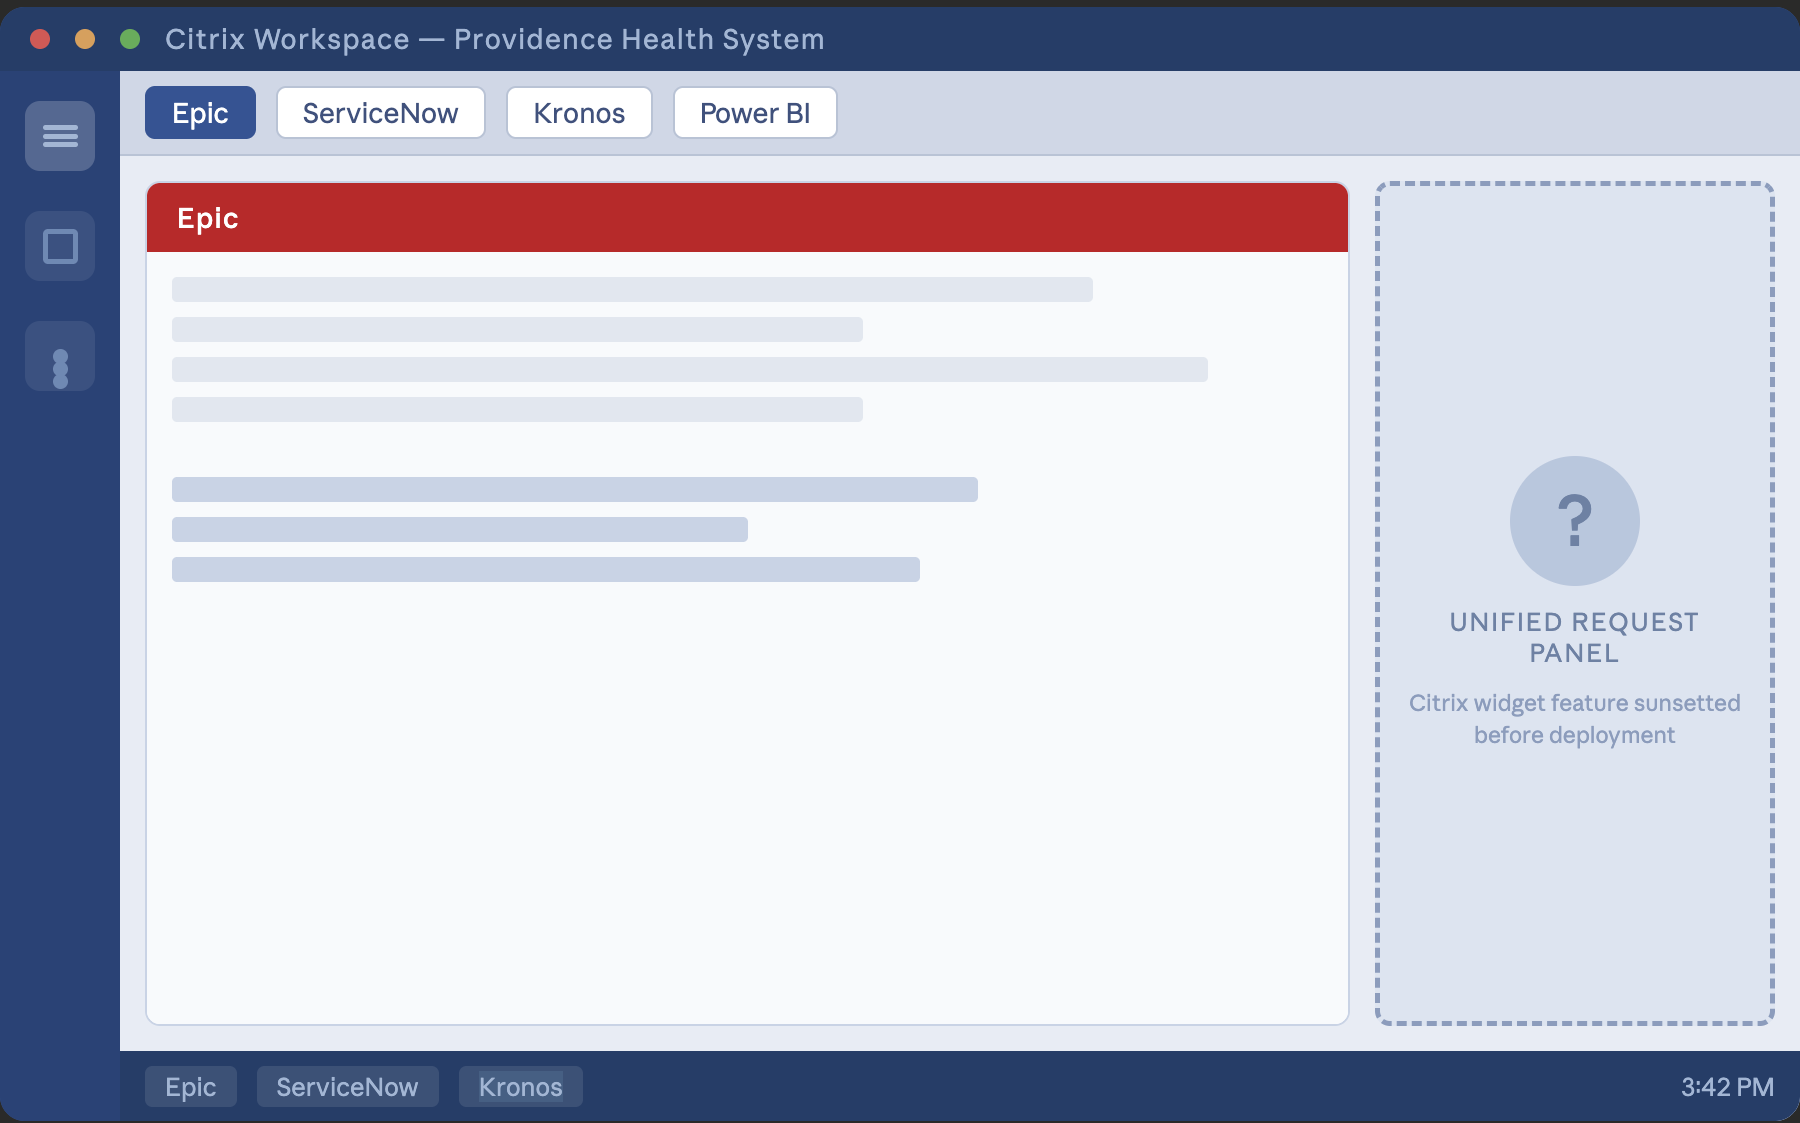Screen dimensions: 1800x1123
Task: Open the three-dot options icon in sidebar
Action: pyautogui.click(x=59, y=355)
